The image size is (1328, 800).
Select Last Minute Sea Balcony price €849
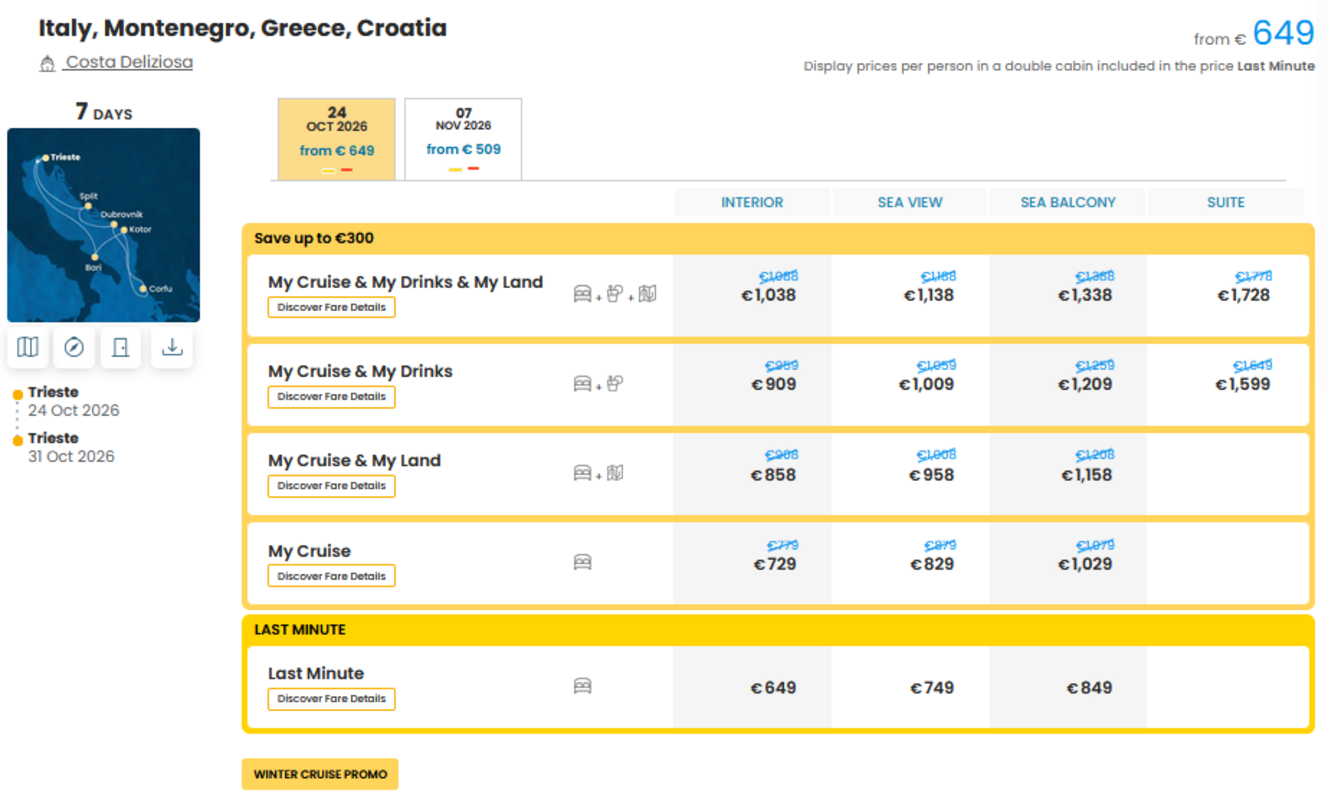[x=1089, y=688]
